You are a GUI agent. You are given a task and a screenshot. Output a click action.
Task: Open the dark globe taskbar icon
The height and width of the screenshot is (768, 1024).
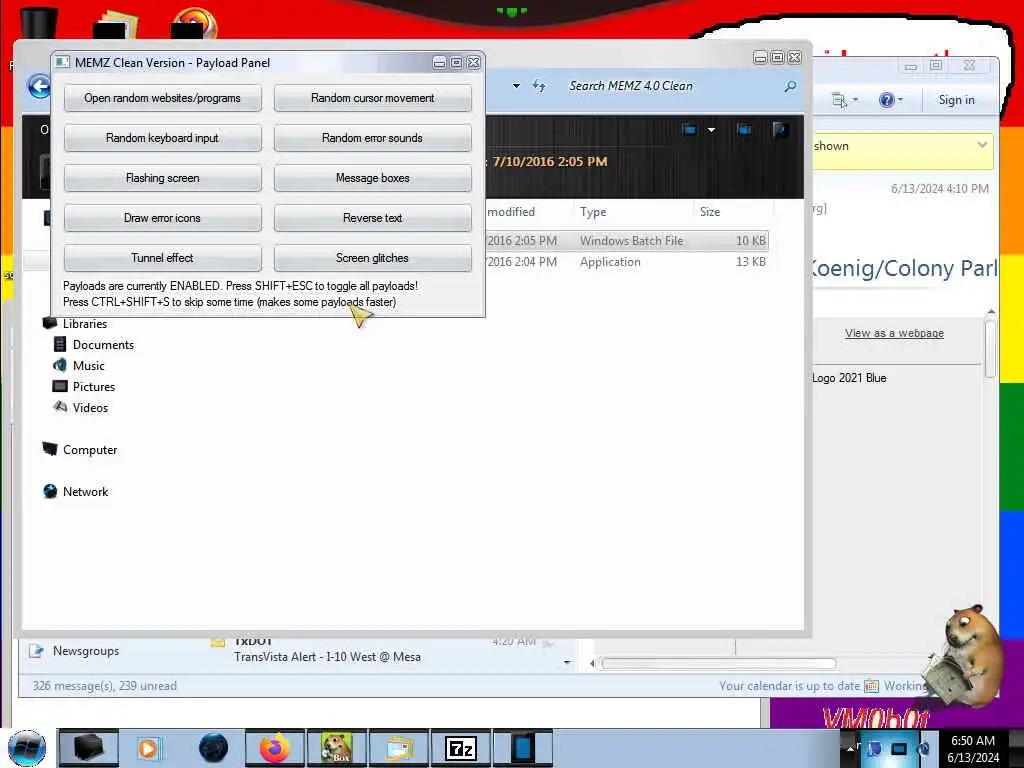tap(213, 748)
